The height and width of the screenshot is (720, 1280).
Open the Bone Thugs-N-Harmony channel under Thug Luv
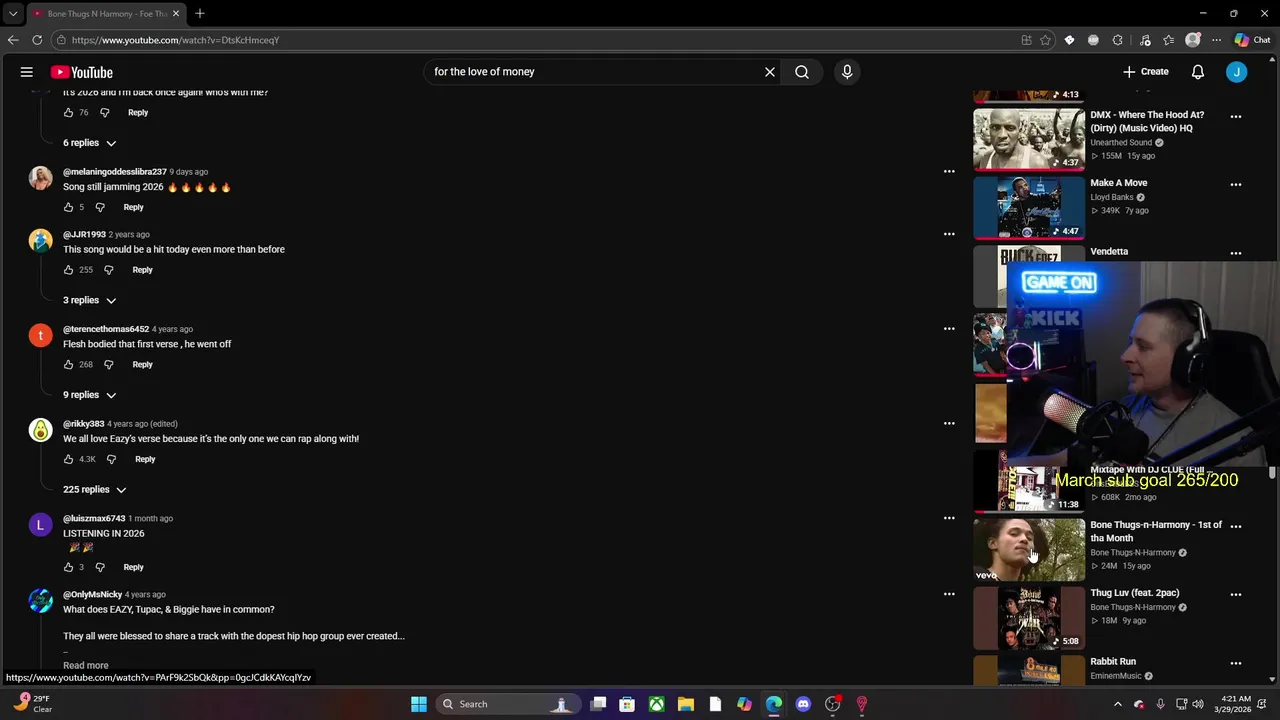click(x=1133, y=607)
